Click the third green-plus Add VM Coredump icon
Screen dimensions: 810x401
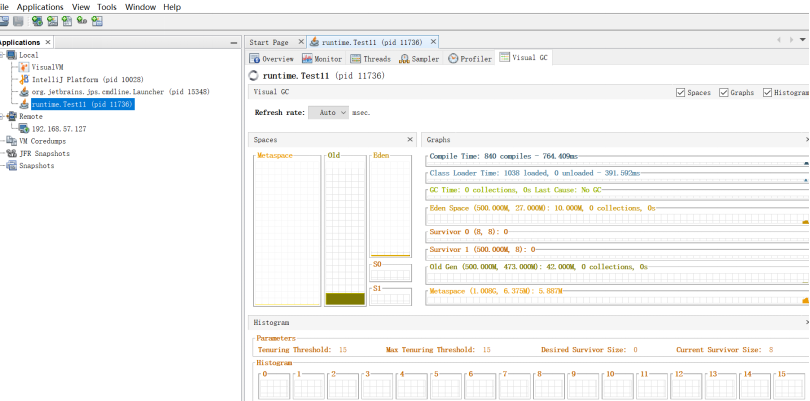pyautogui.click(x=67, y=21)
